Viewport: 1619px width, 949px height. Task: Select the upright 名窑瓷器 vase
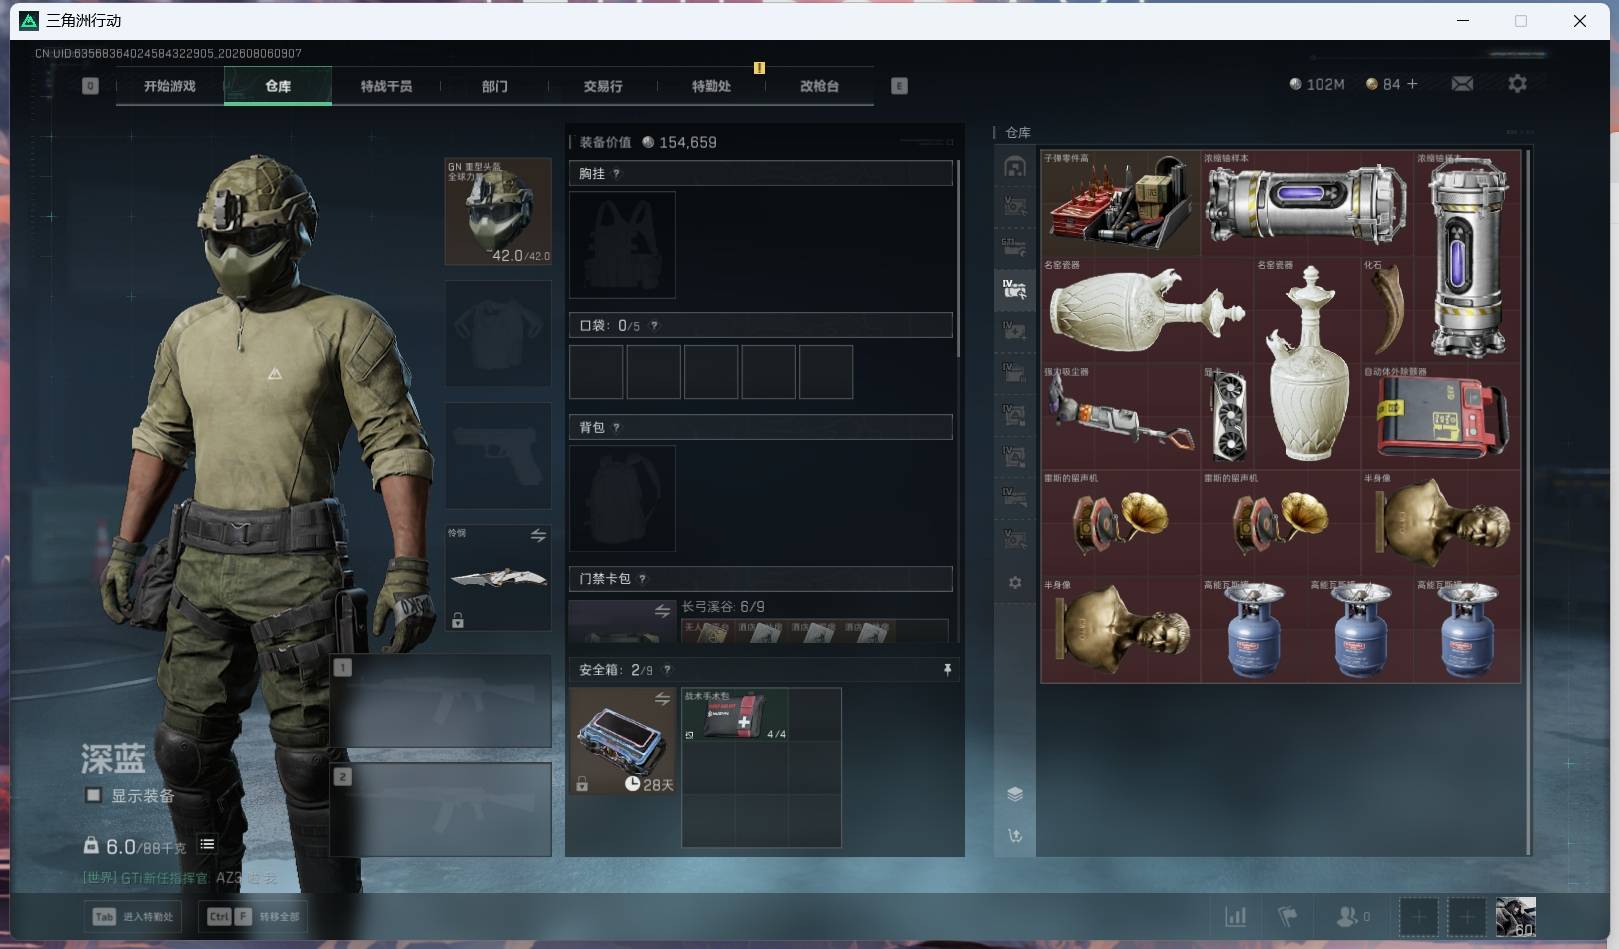tap(1307, 363)
